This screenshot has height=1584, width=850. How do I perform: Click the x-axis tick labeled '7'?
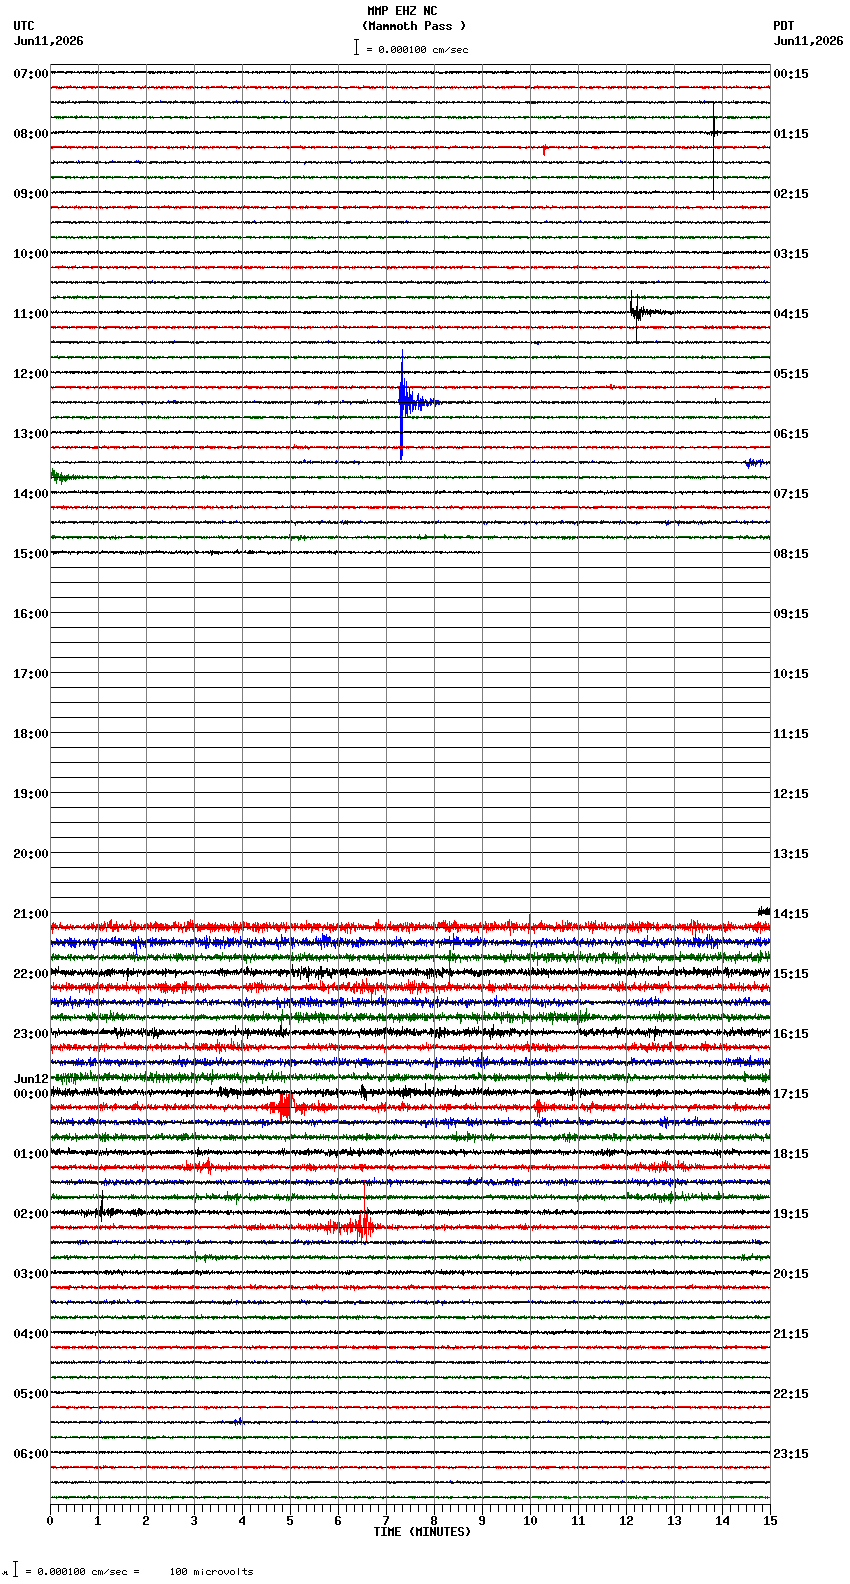(x=386, y=1521)
